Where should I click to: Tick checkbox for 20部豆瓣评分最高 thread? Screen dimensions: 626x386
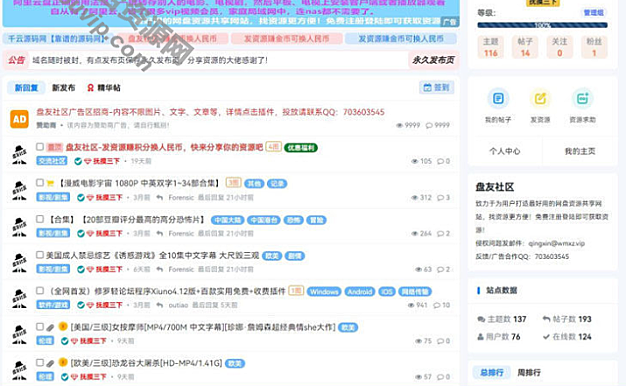click(40, 219)
